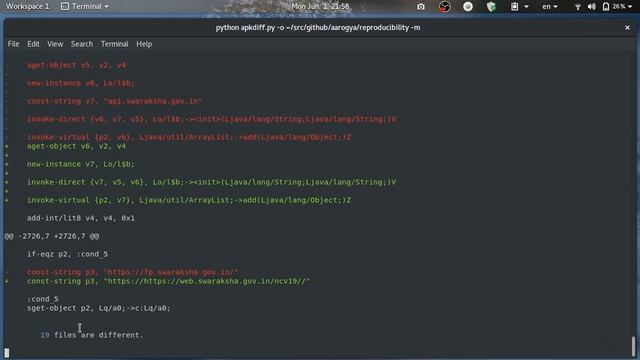Click the red line "aget-object v5, v2, v4"

pyautogui.click(x=76, y=65)
